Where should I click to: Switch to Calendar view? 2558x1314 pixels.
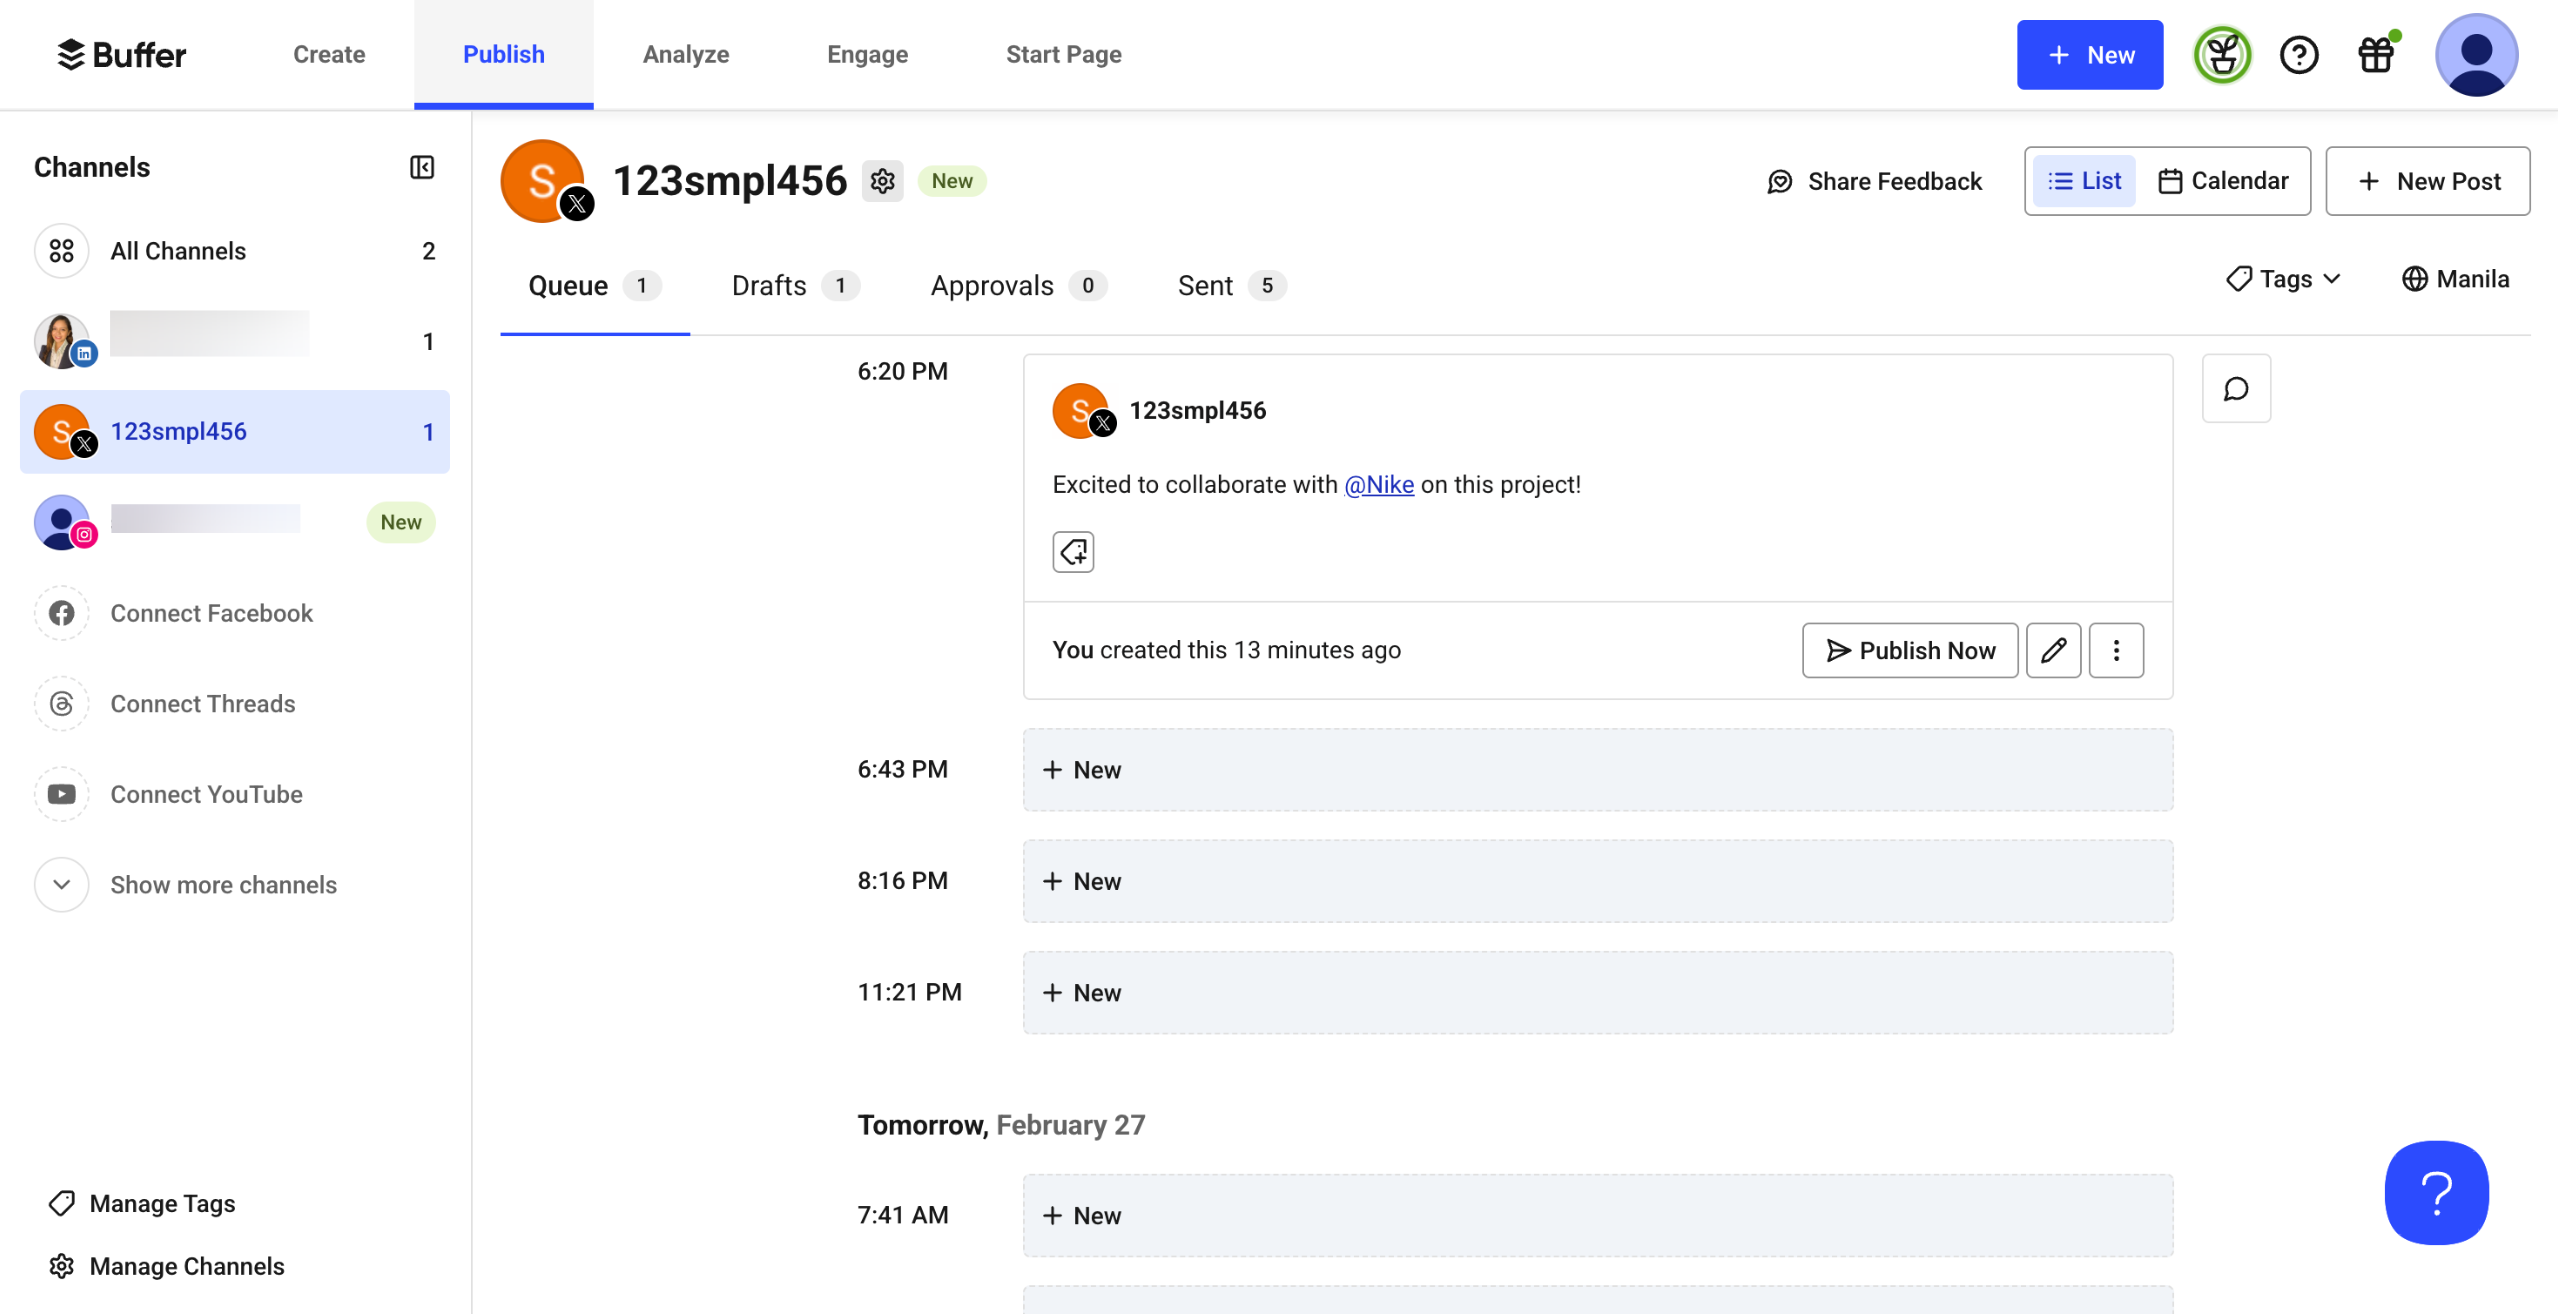tap(2223, 181)
